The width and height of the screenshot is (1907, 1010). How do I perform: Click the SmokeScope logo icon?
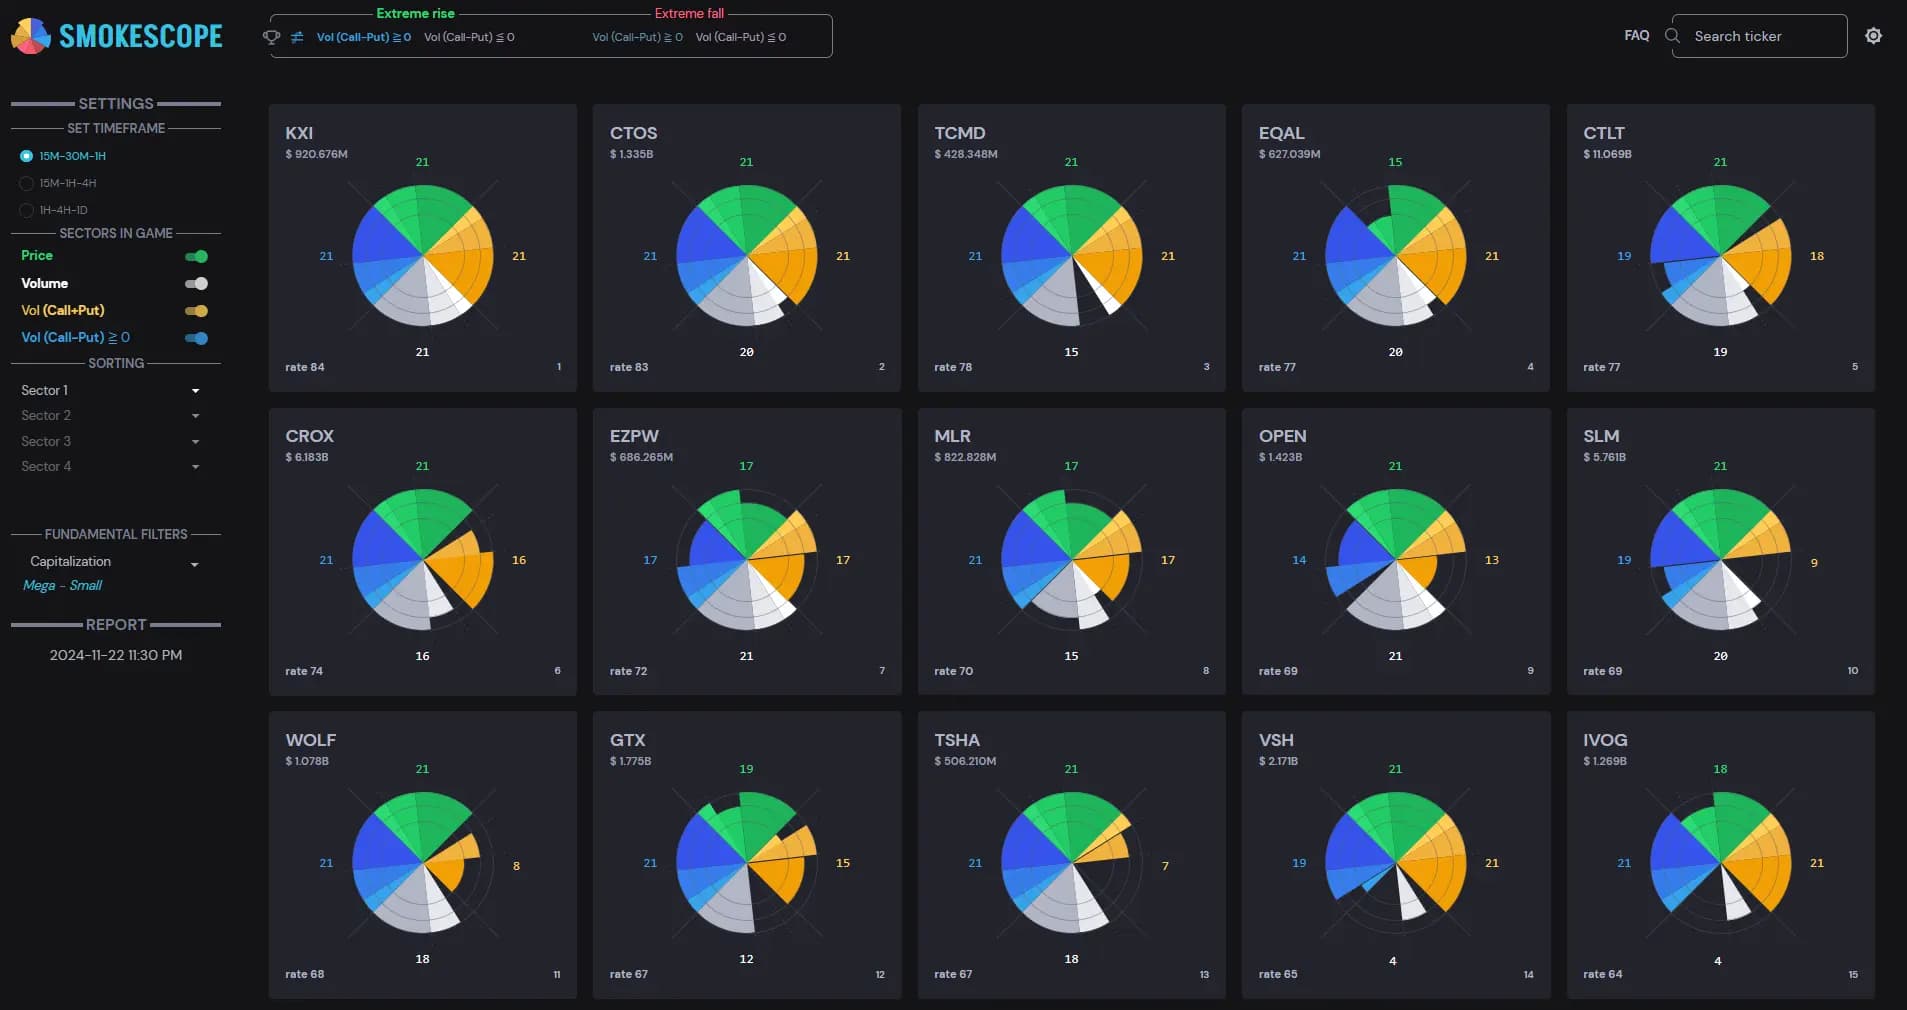(x=31, y=36)
